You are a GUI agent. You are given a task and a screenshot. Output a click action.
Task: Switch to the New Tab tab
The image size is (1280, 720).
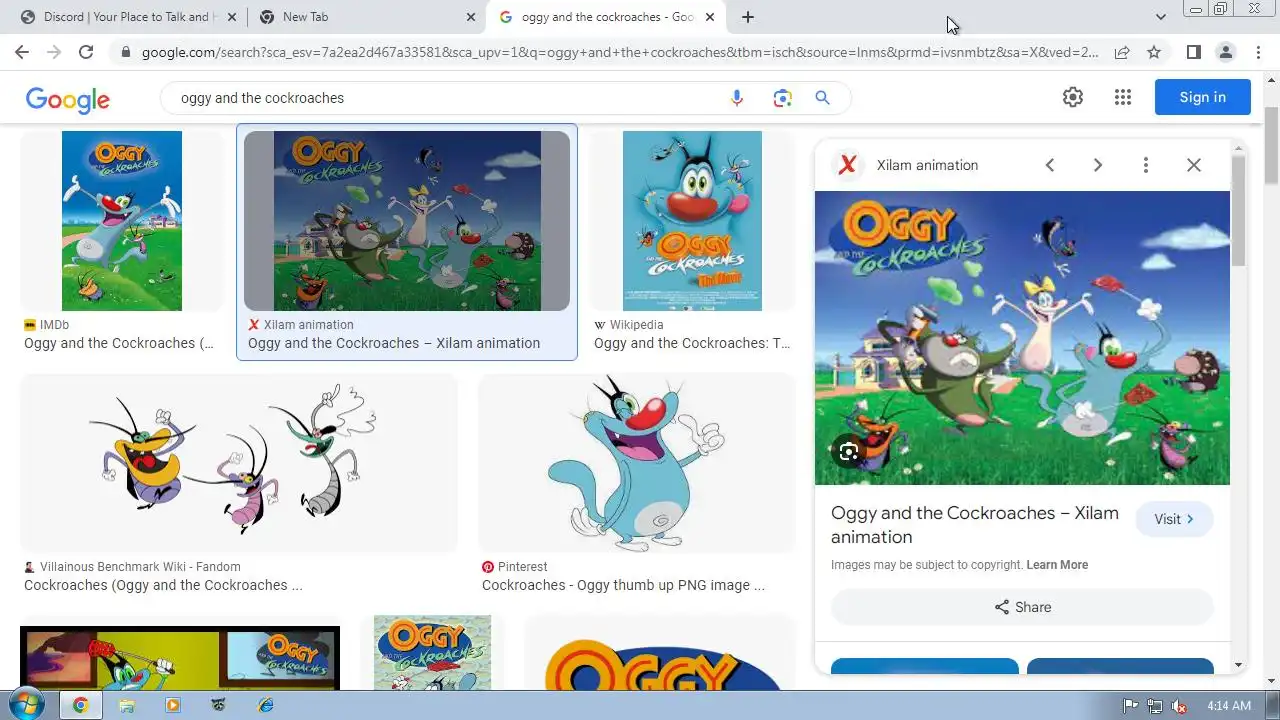(x=367, y=17)
